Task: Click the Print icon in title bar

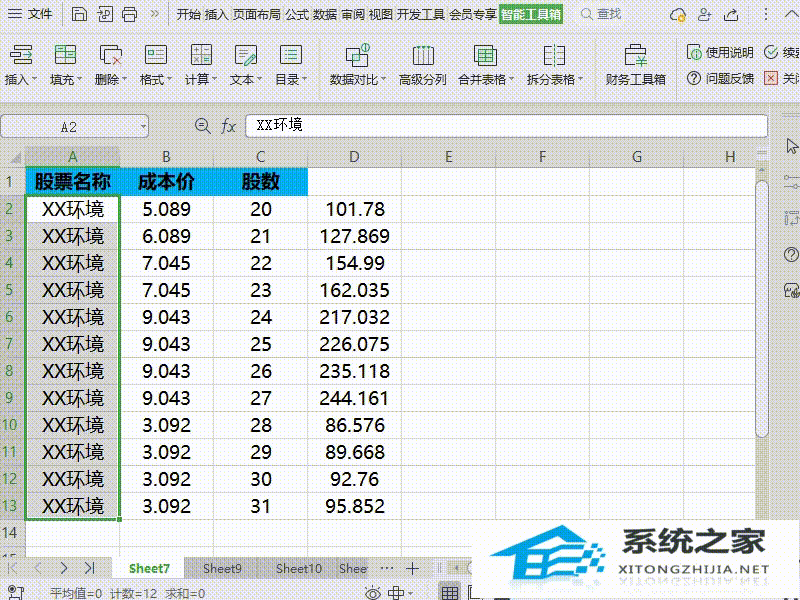Action: [x=129, y=14]
